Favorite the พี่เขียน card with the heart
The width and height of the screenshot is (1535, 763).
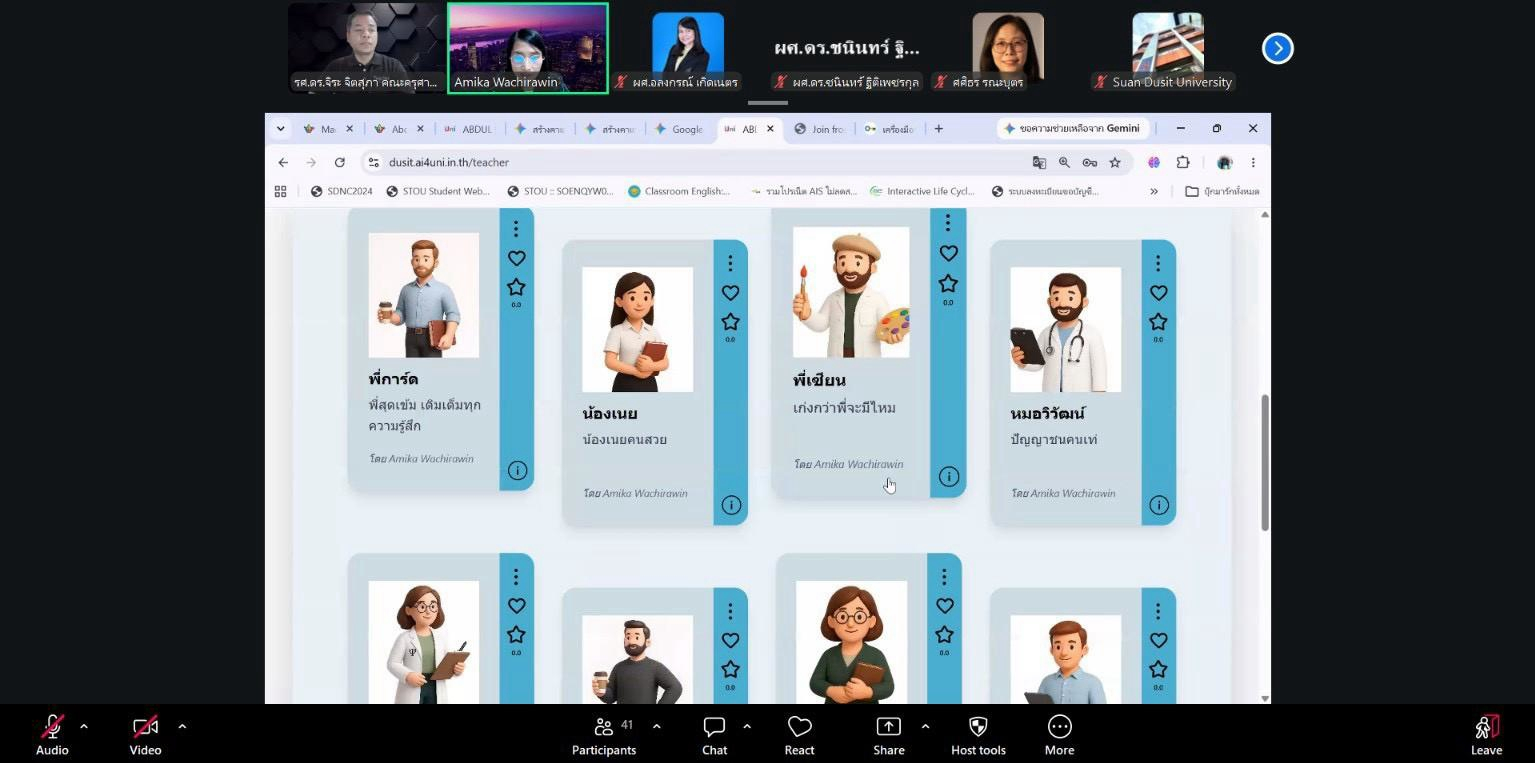[948, 254]
